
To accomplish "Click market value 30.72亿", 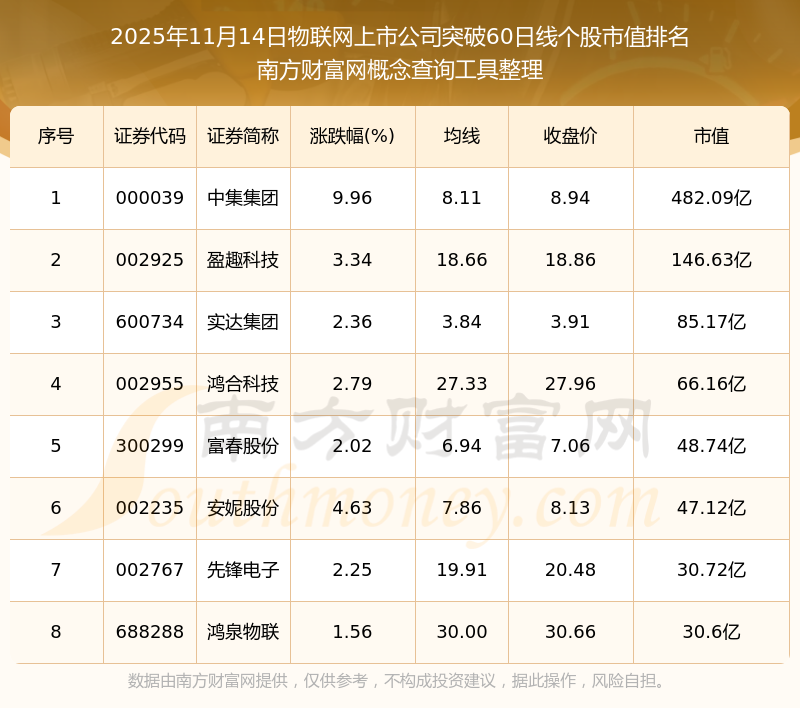I will (711, 570).
